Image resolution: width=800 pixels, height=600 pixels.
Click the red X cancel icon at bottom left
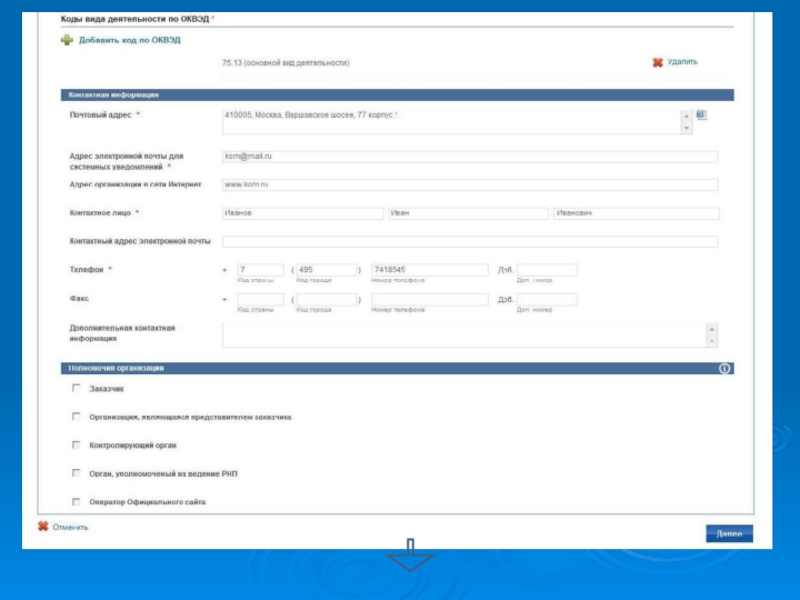pos(43,527)
